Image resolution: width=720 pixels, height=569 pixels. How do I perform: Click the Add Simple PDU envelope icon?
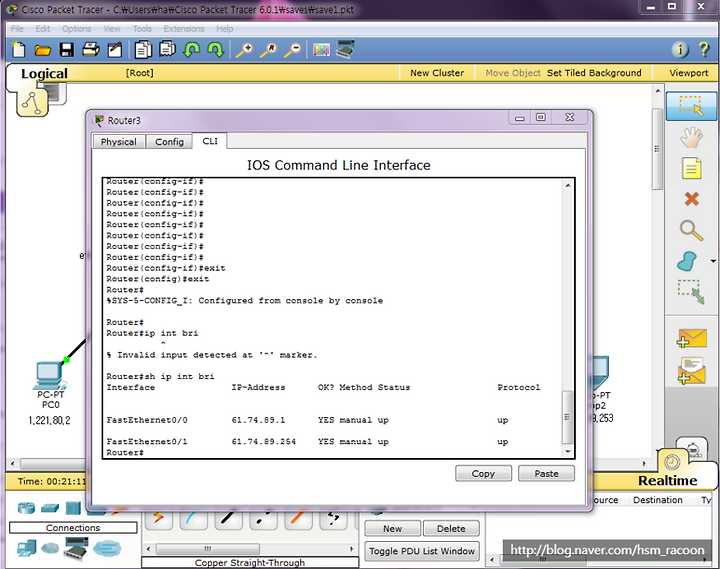click(692, 338)
